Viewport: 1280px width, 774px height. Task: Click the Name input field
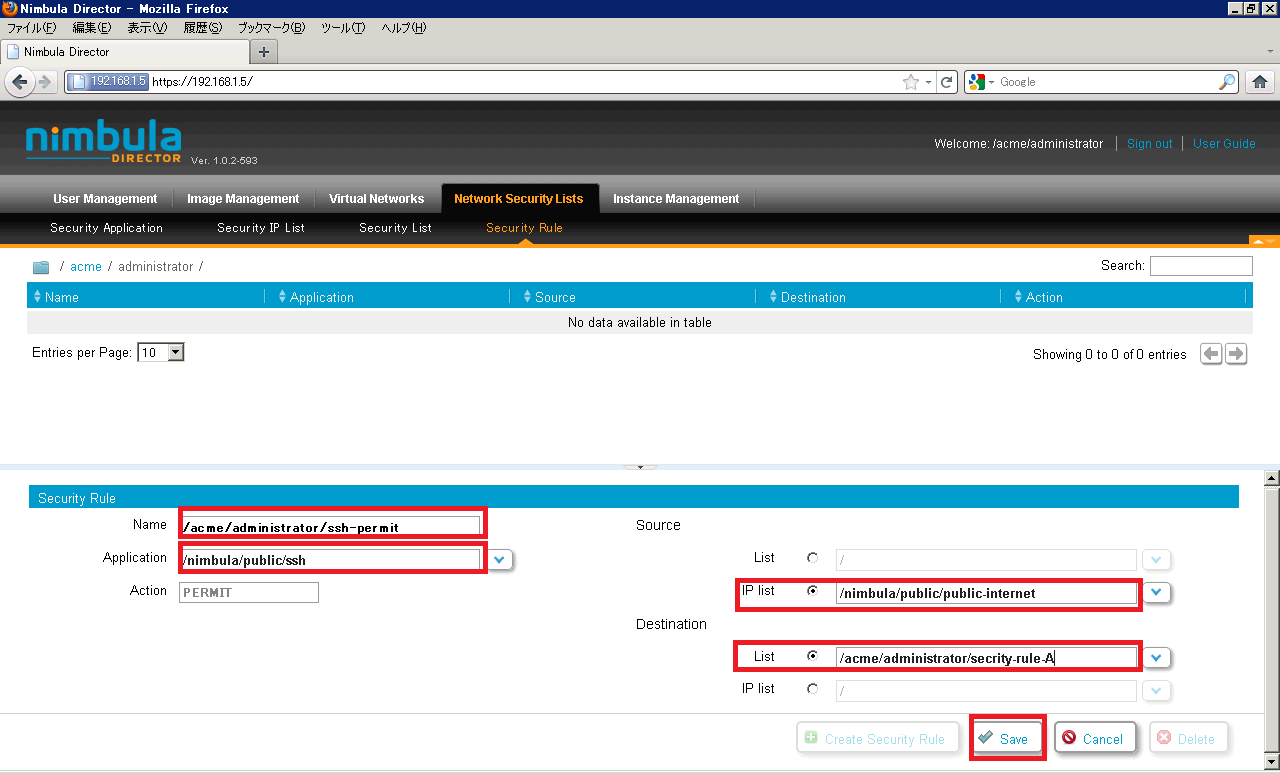pyautogui.click(x=330, y=526)
